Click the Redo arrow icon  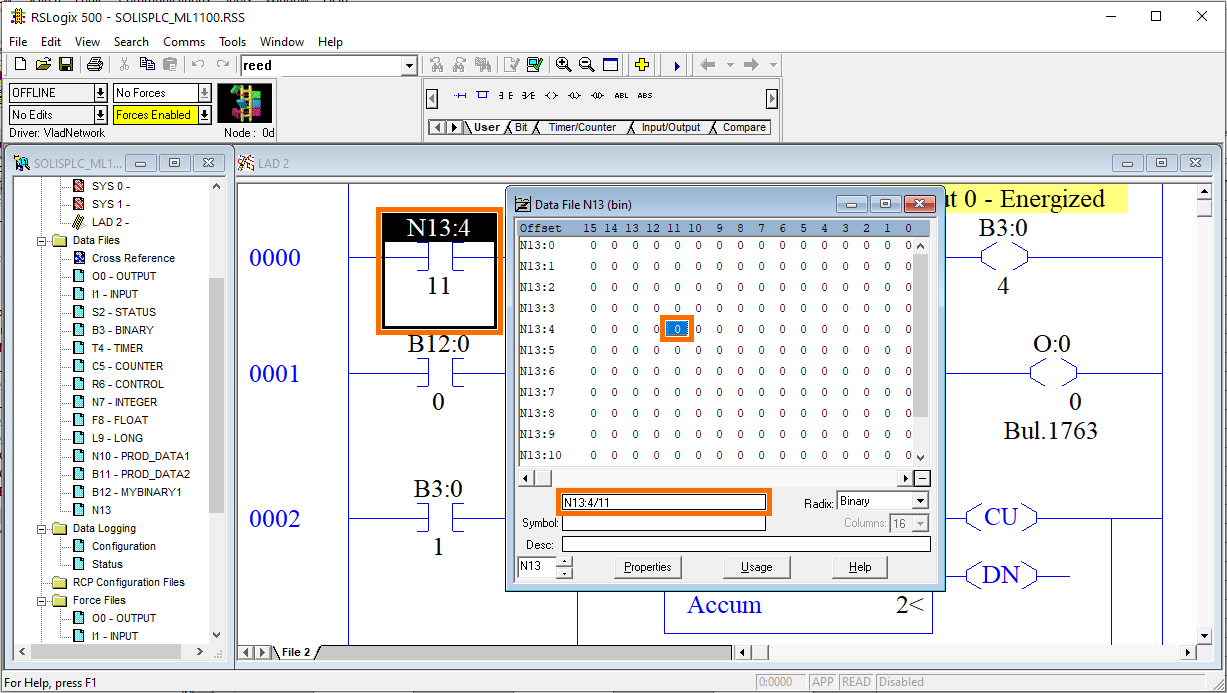pos(222,65)
